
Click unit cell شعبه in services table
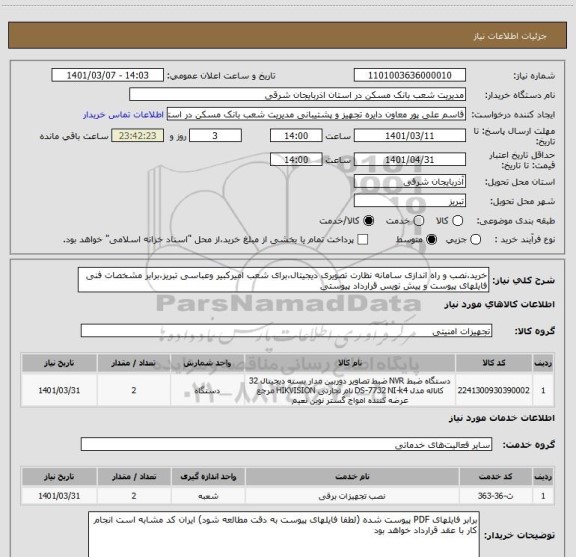(208, 496)
